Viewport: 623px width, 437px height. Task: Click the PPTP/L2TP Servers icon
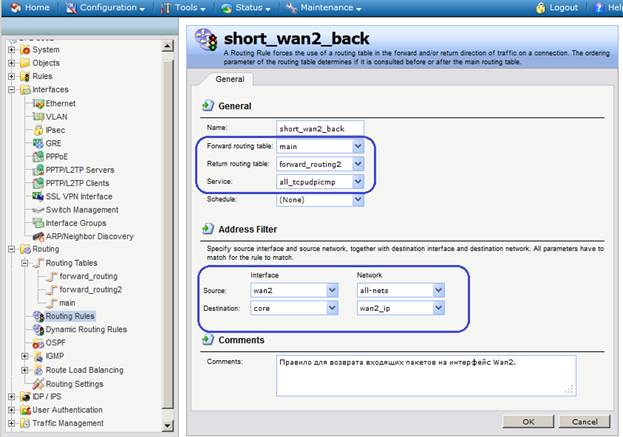tap(38, 170)
